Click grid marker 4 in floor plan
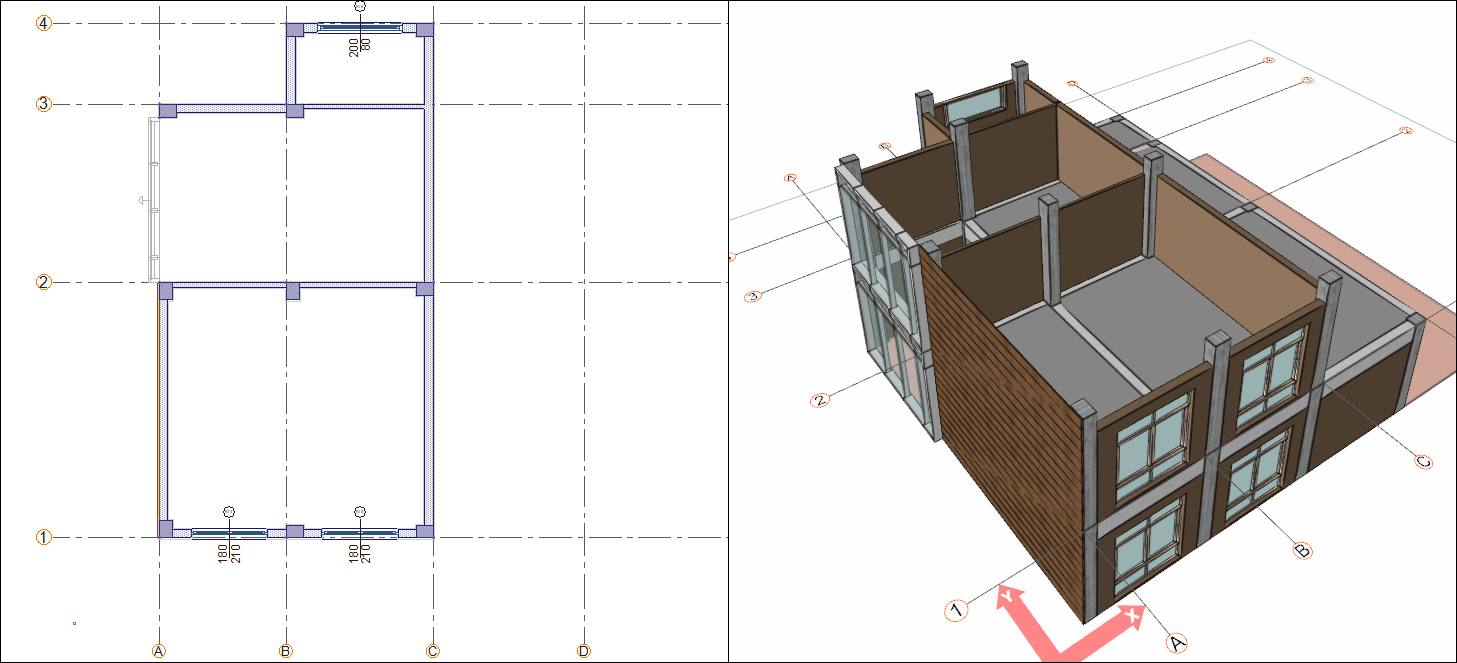This screenshot has height=663, width=1457. 44,23
